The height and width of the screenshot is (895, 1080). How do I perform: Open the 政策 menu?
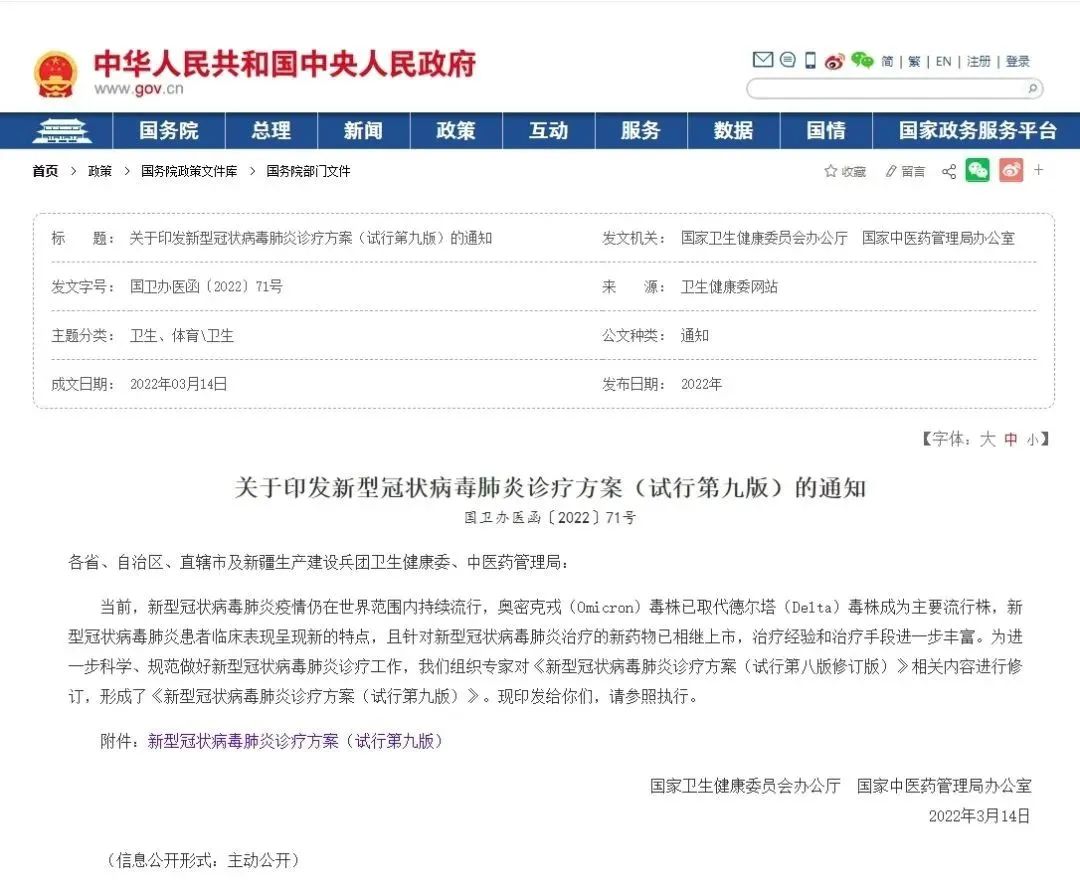pyautogui.click(x=456, y=130)
